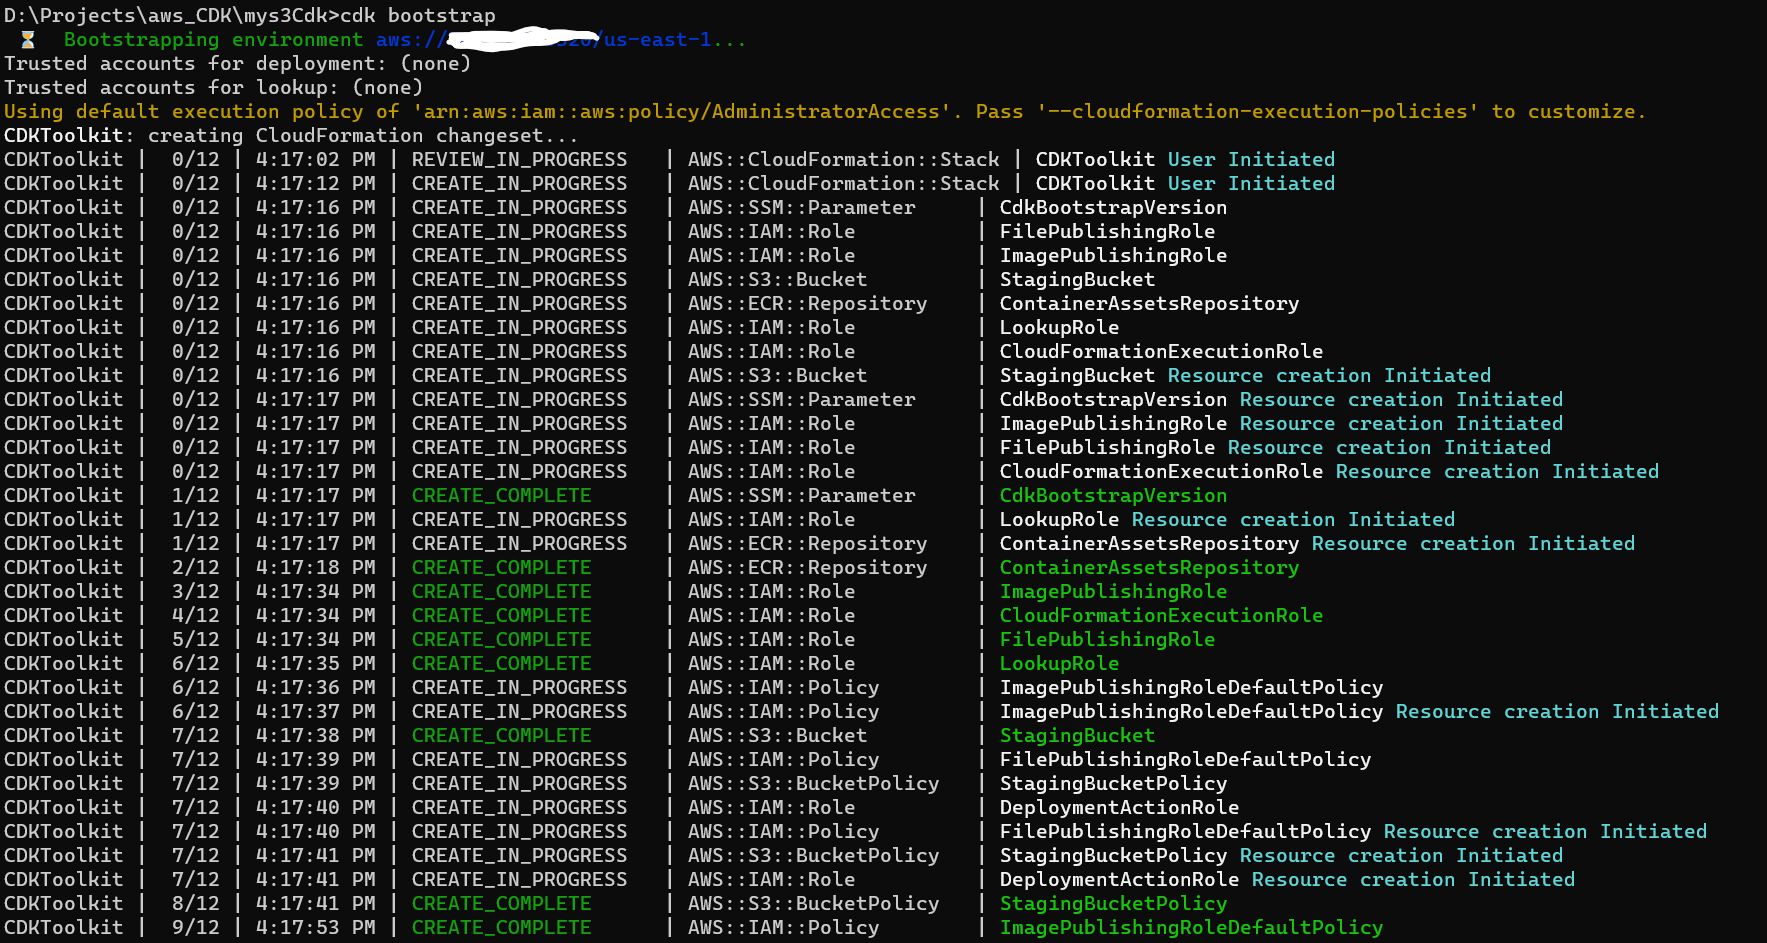Viewport: 1767px width, 943px height.
Task: Click the 4:17:38 PM timestamp
Action: coord(315,736)
